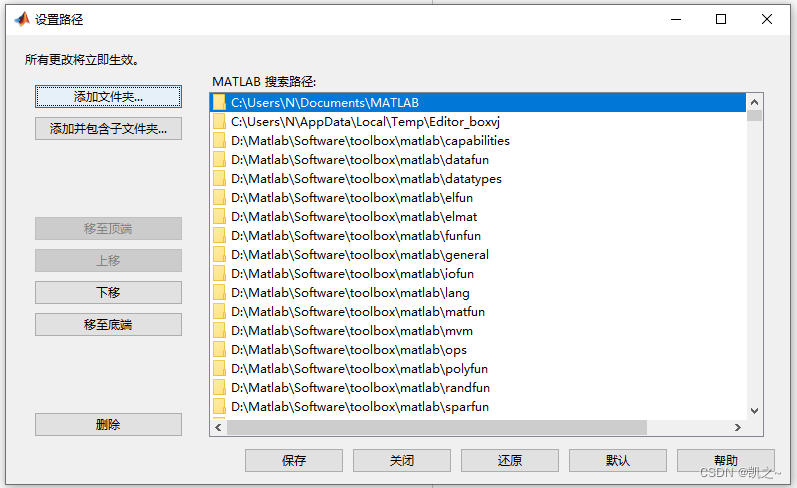Screen dimensions: 797x488
Task: Click the 默认 button
Action: point(618,461)
